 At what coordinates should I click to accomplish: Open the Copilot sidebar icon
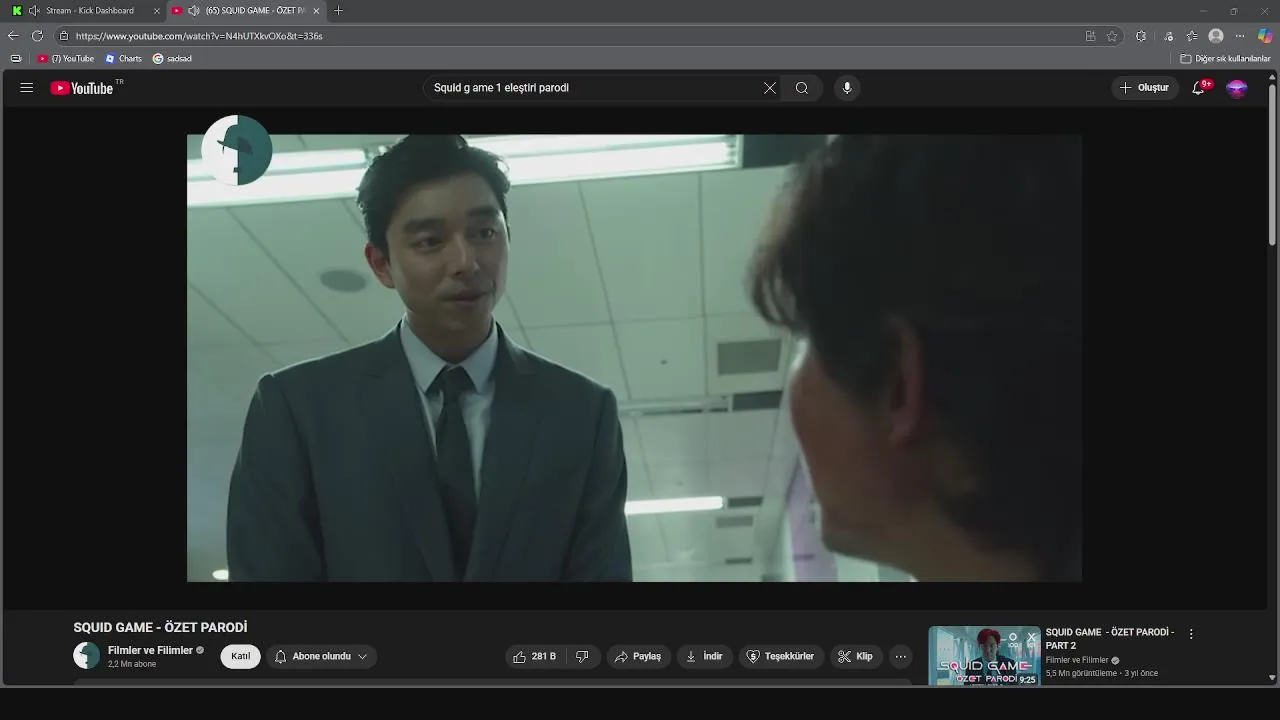coord(1265,36)
